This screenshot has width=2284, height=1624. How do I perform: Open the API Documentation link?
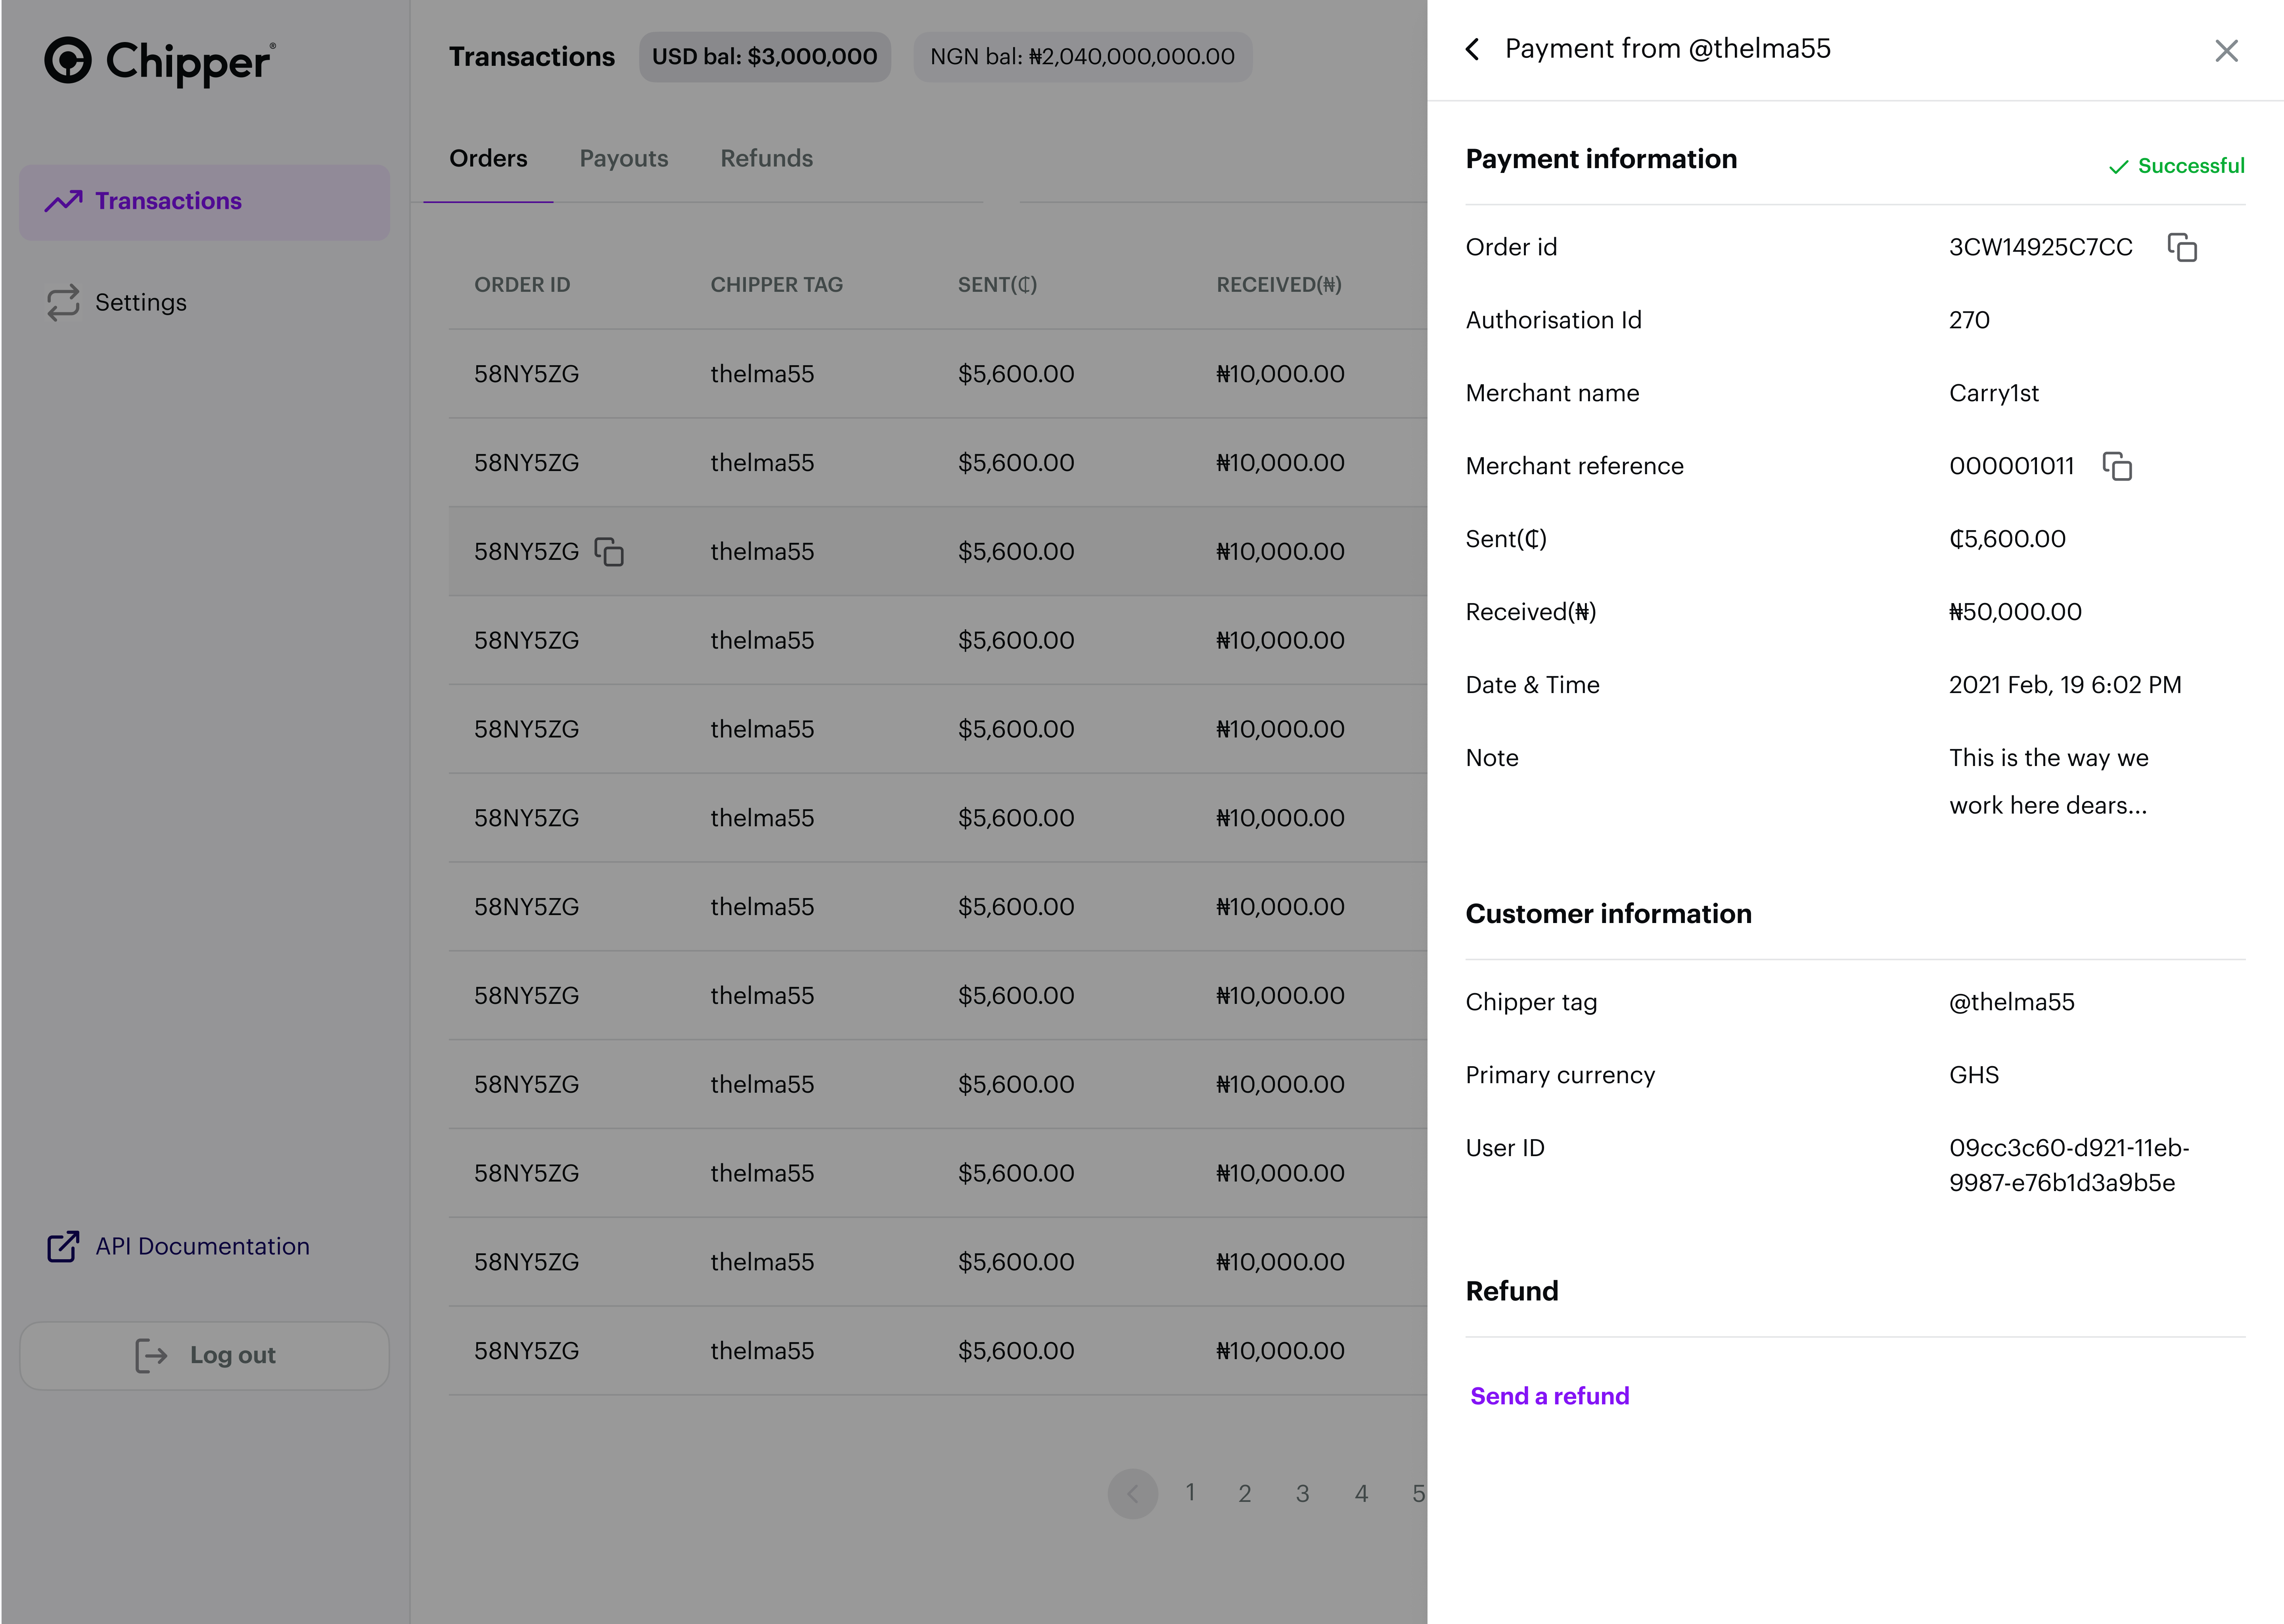(x=202, y=1247)
